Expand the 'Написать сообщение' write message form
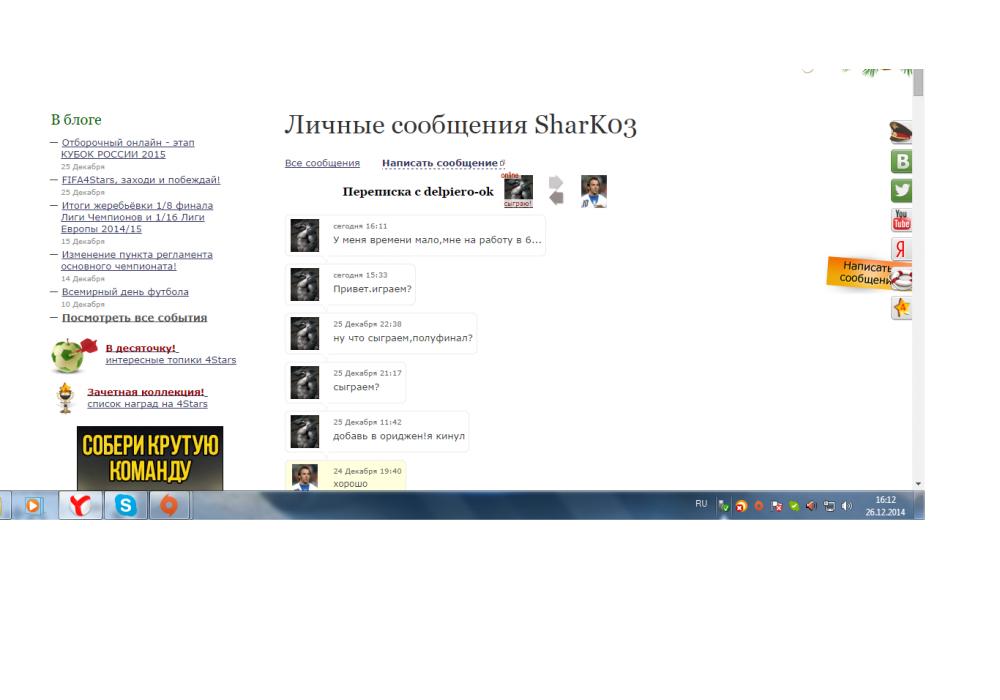The width and height of the screenshot is (1000, 700). (x=440, y=163)
